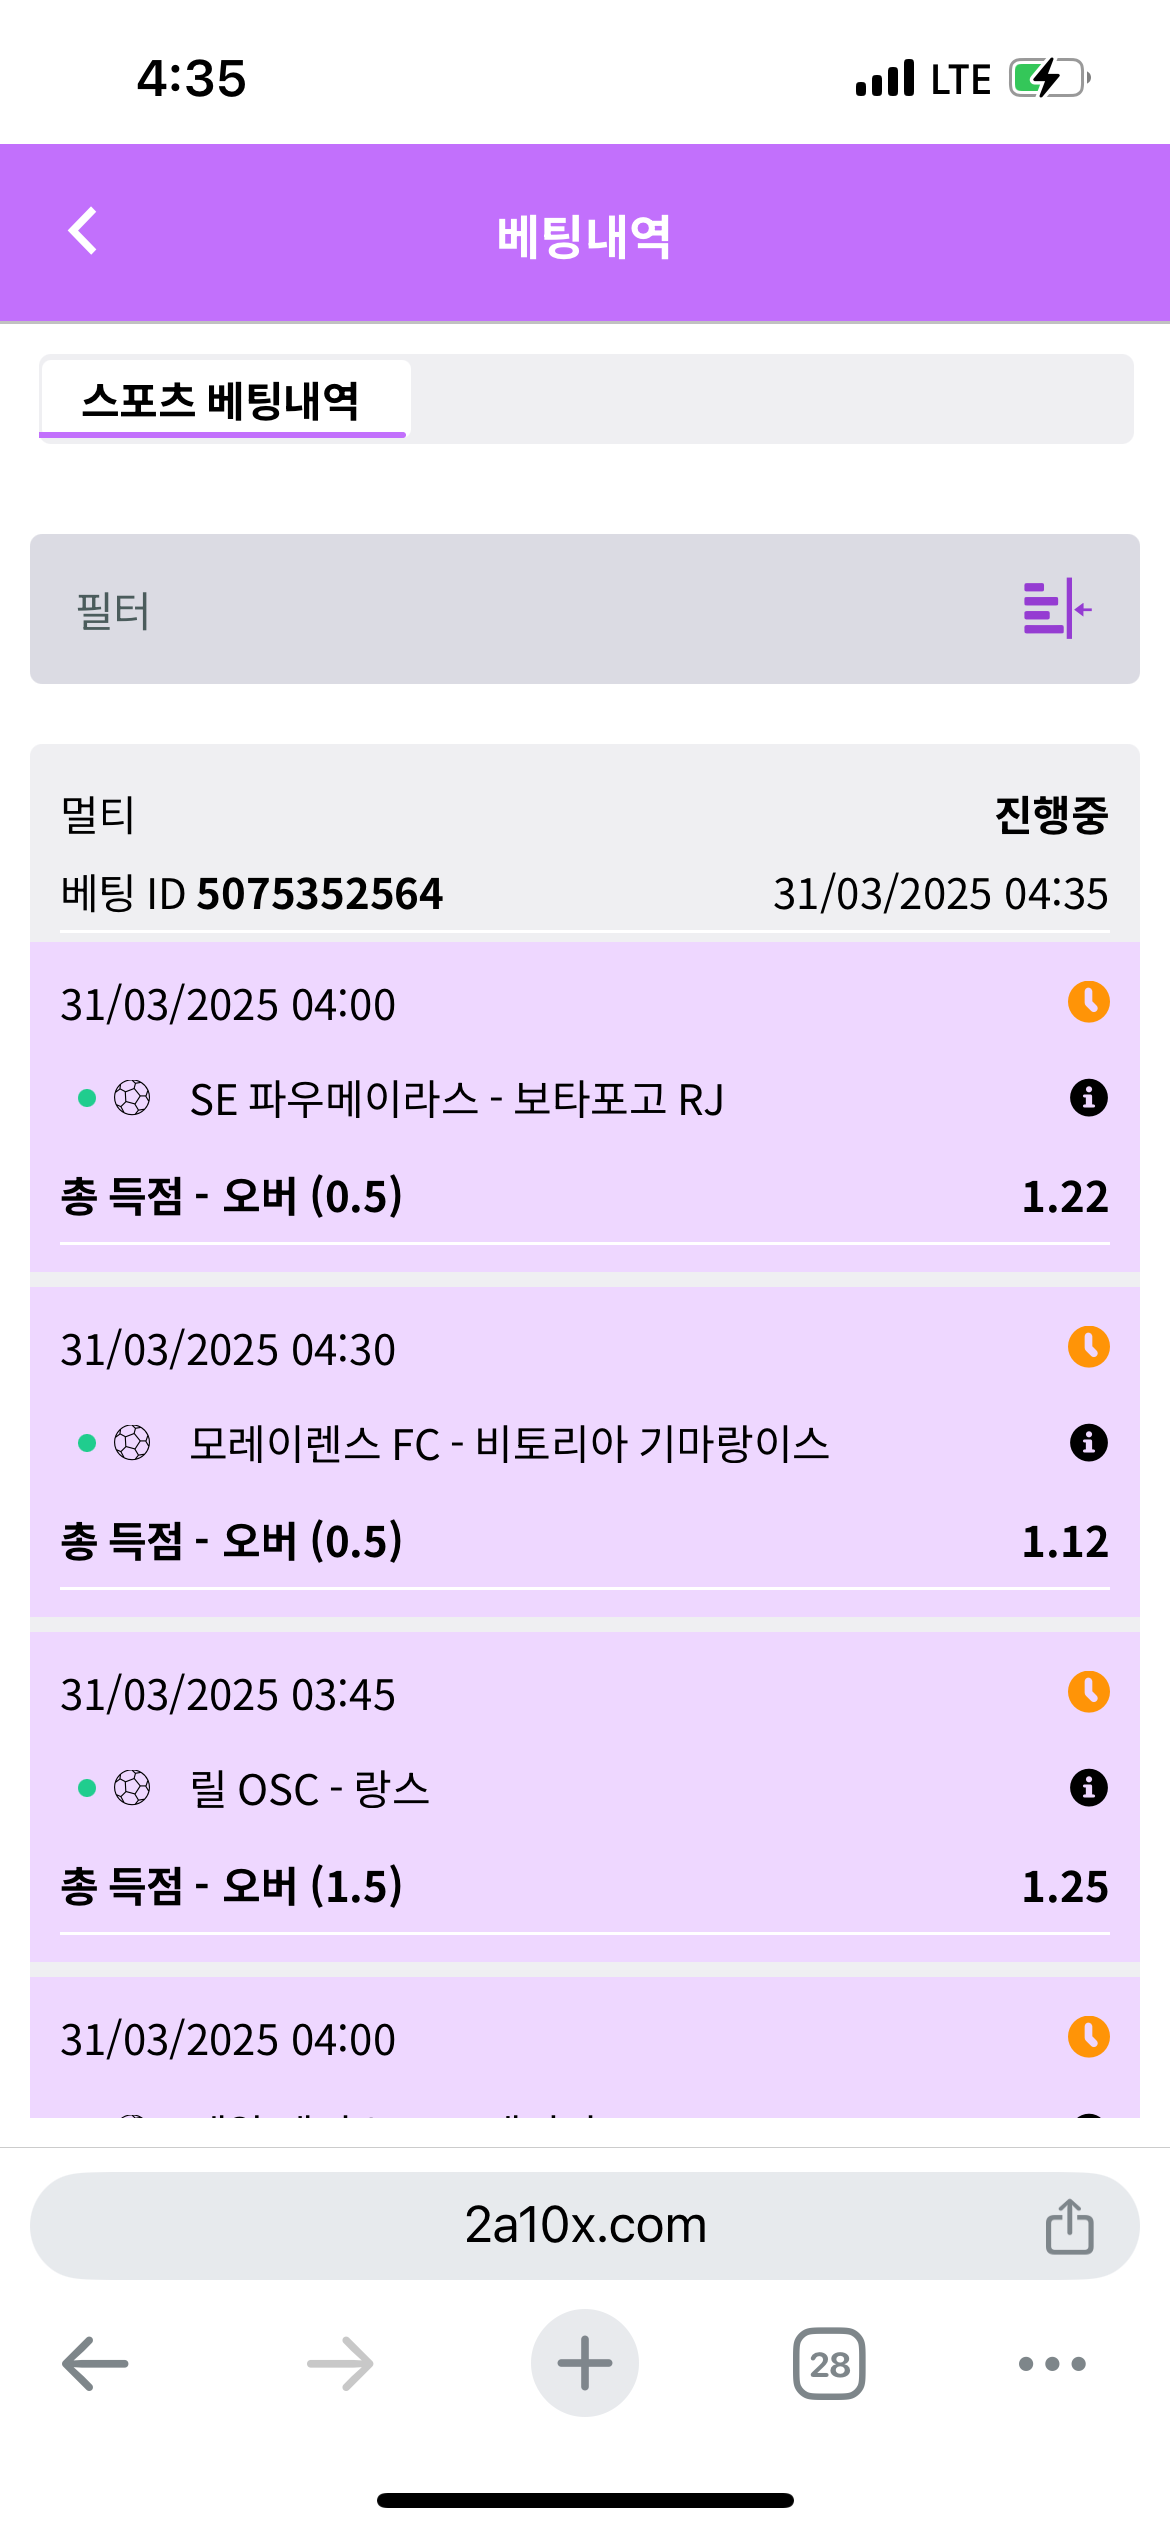Tap bet ID 5075352564
Viewport: 1170px width, 2532px height.
pos(320,894)
